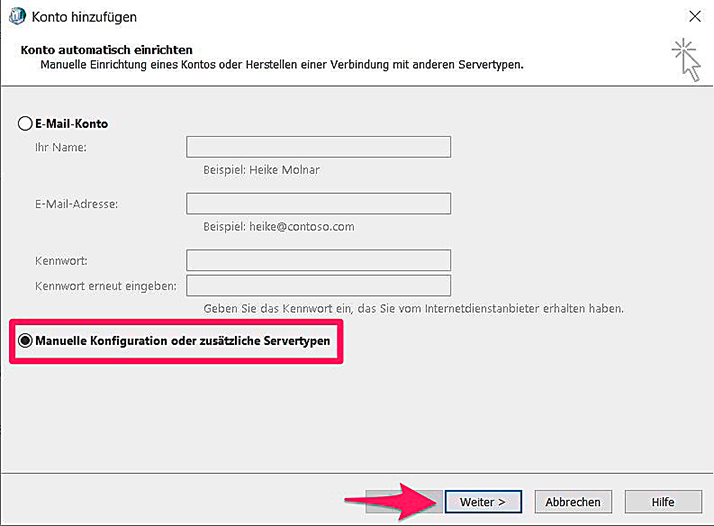714x526 pixels.
Task: Click the Ihr Name label
Action: coord(61,148)
